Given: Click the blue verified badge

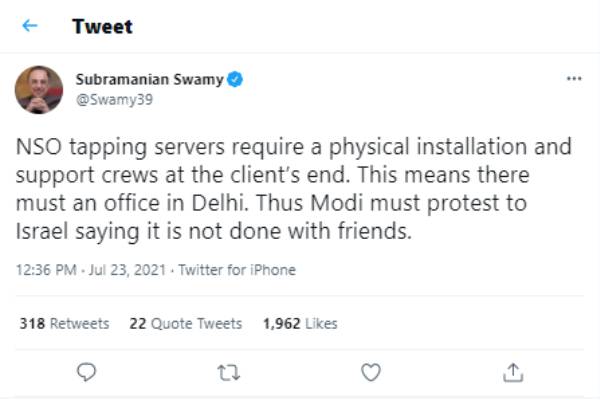Looking at the screenshot, I should click(x=239, y=78).
